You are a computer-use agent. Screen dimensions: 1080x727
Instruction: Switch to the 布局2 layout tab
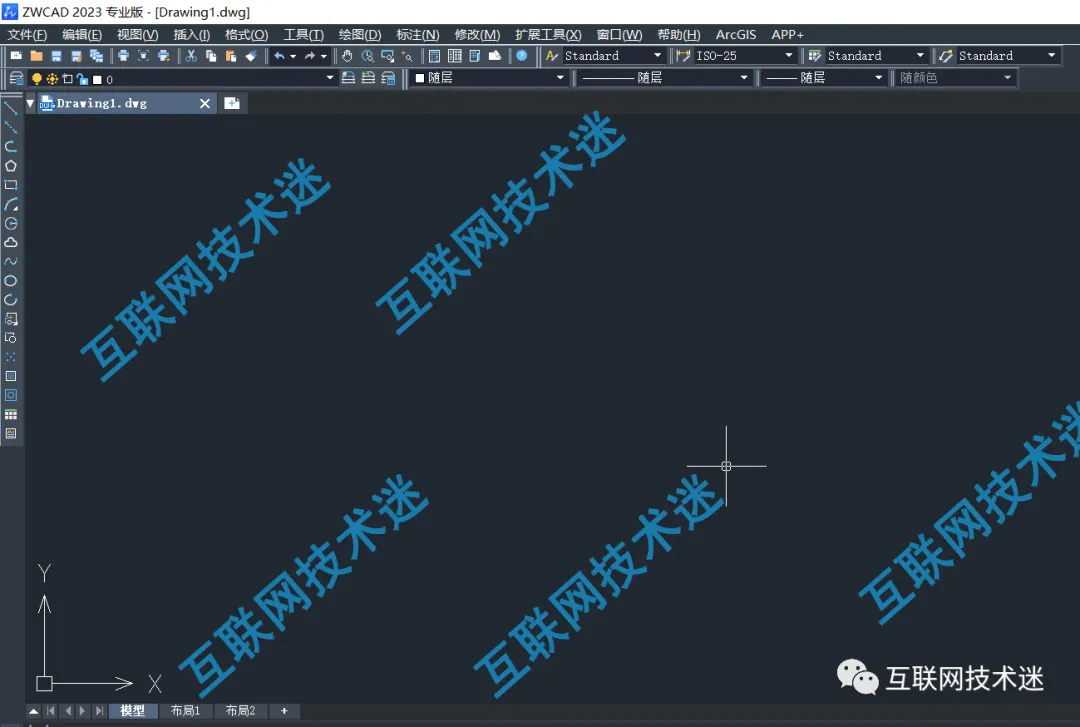tap(240, 710)
